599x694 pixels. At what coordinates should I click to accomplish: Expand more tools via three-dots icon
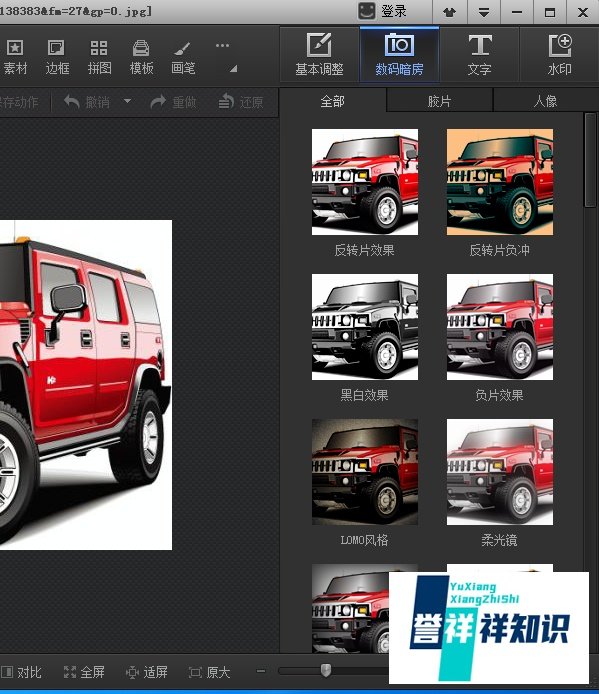(222, 45)
